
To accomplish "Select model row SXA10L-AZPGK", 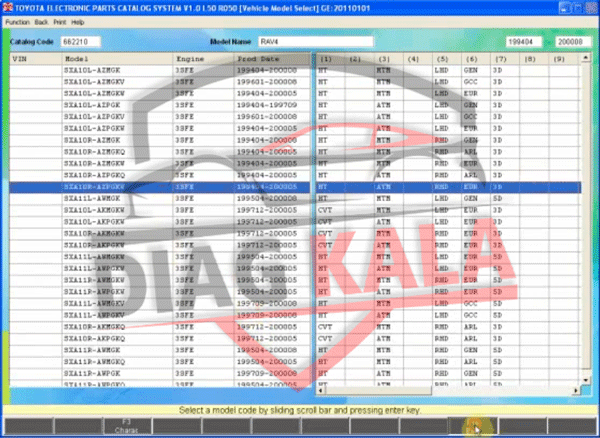I will tap(295, 105).
